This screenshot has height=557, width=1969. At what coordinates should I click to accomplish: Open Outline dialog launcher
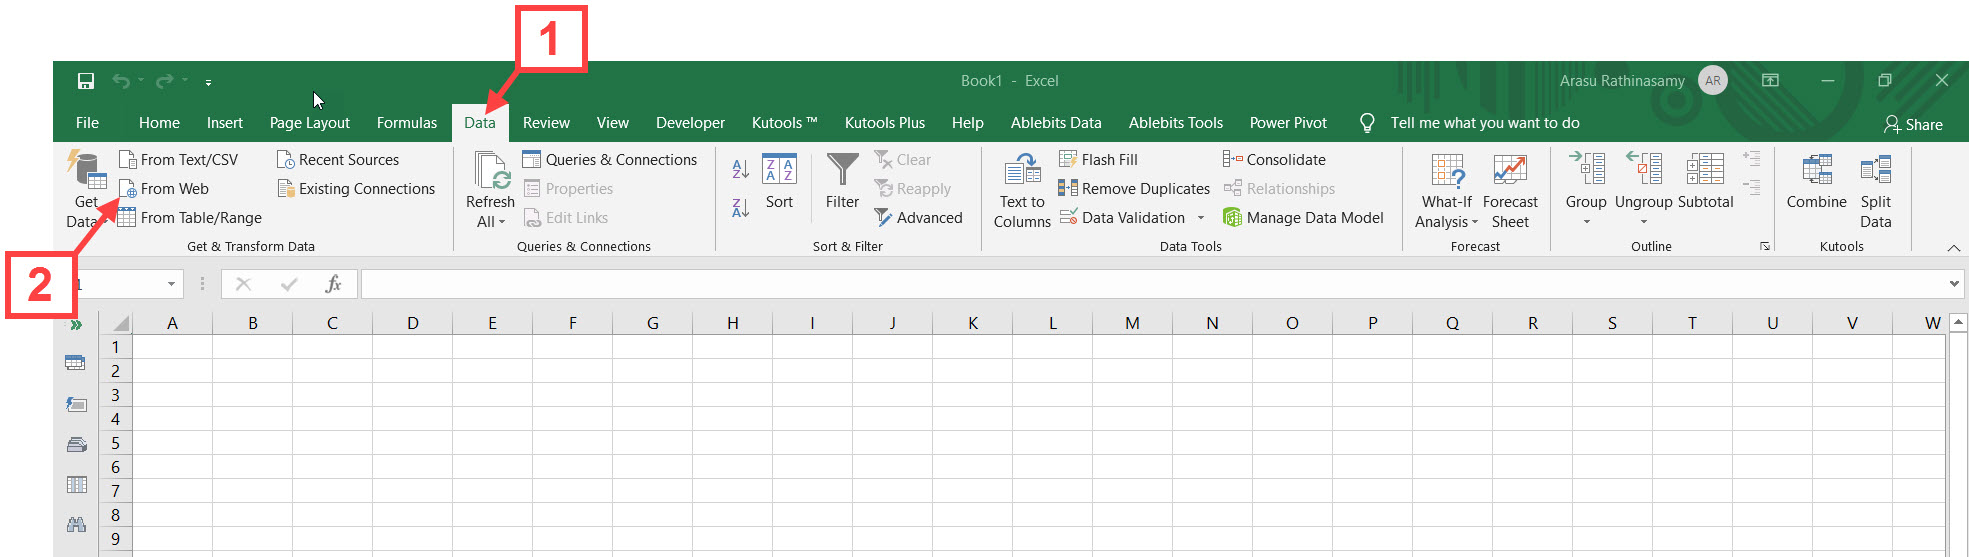[1765, 246]
